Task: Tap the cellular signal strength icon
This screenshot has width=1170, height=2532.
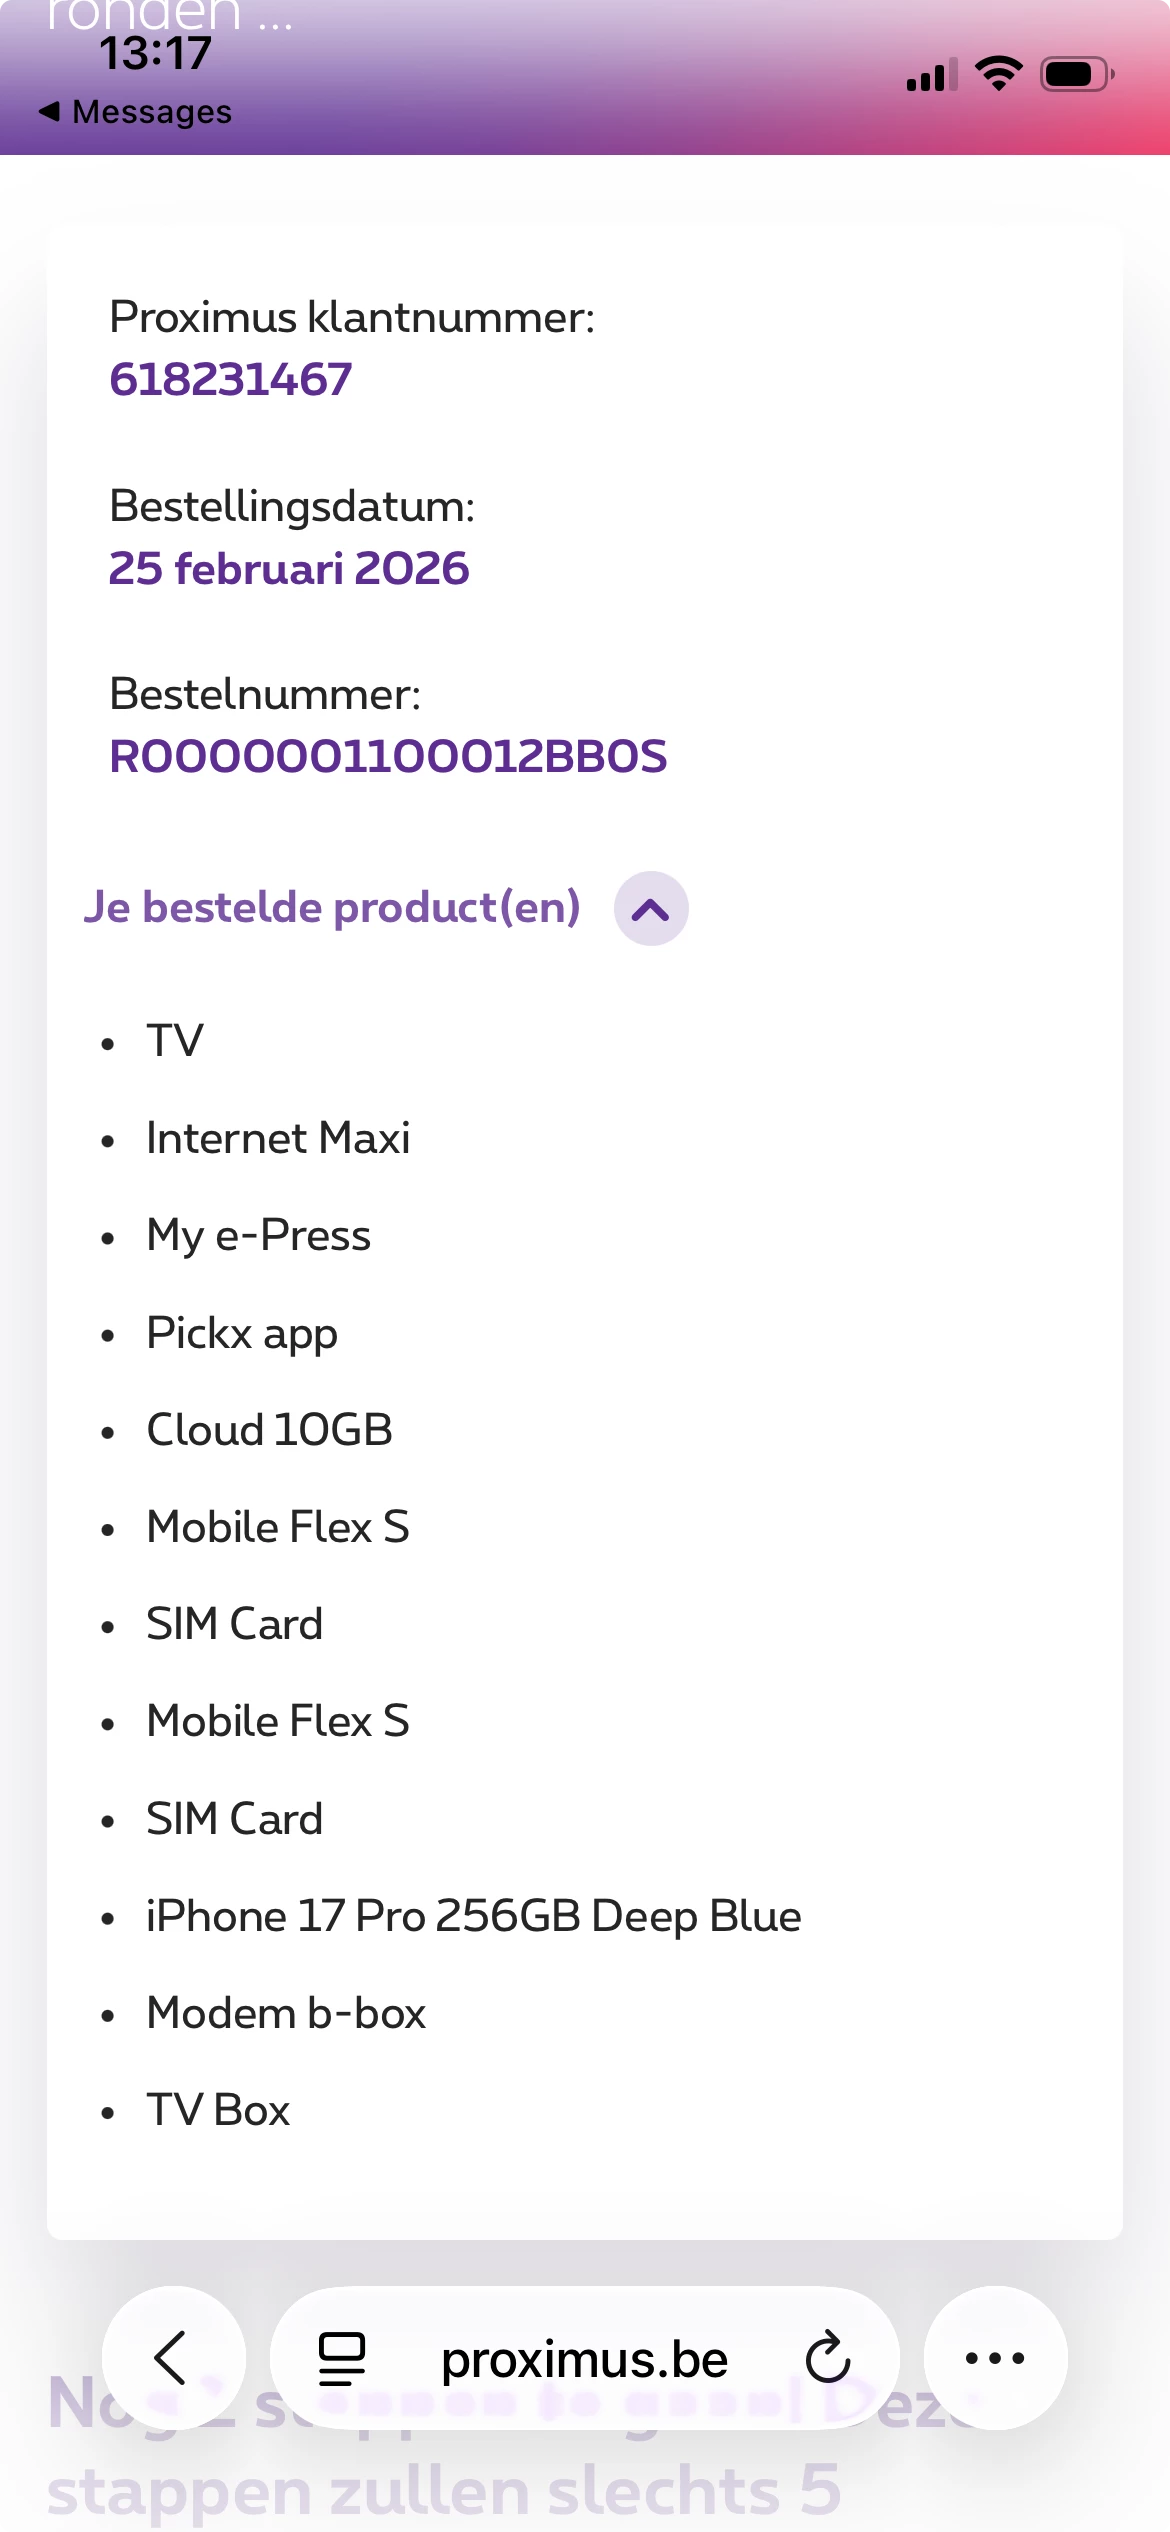Action: (931, 76)
